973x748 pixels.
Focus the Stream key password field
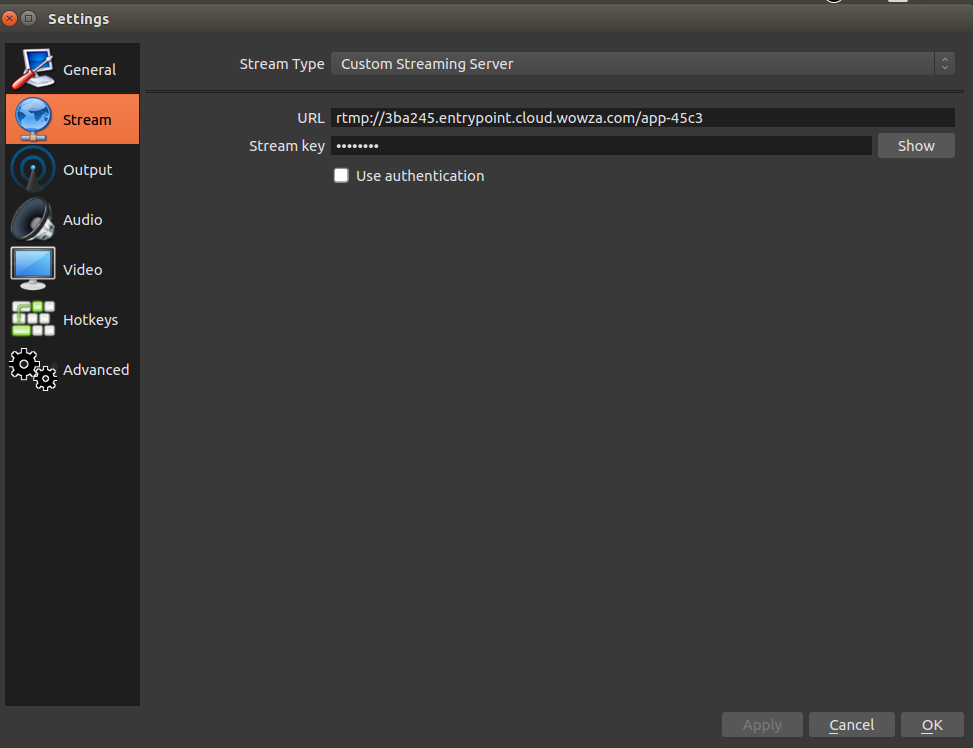click(601, 146)
